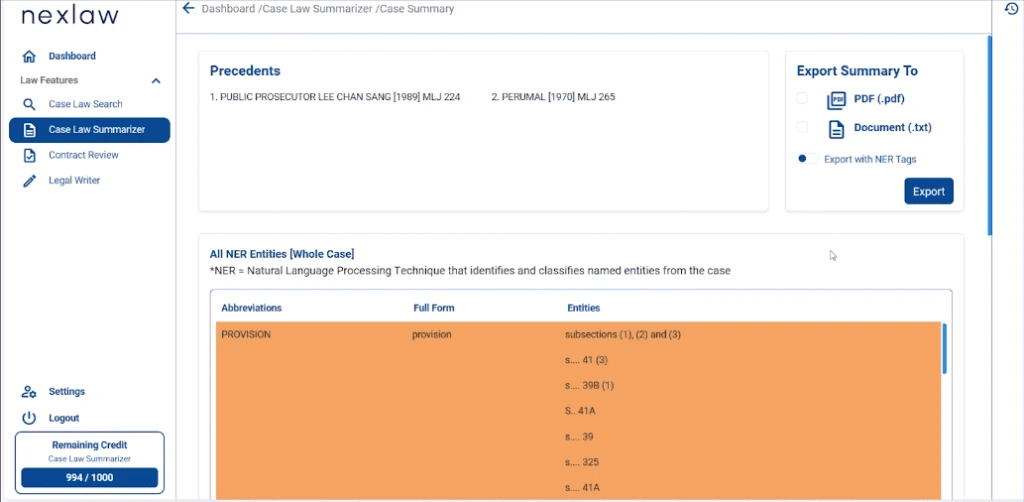Viewport: 1024px width, 502px height.
Task: Click precedent PERUMAL [1970] MLJ 265
Action: coord(553,97)
